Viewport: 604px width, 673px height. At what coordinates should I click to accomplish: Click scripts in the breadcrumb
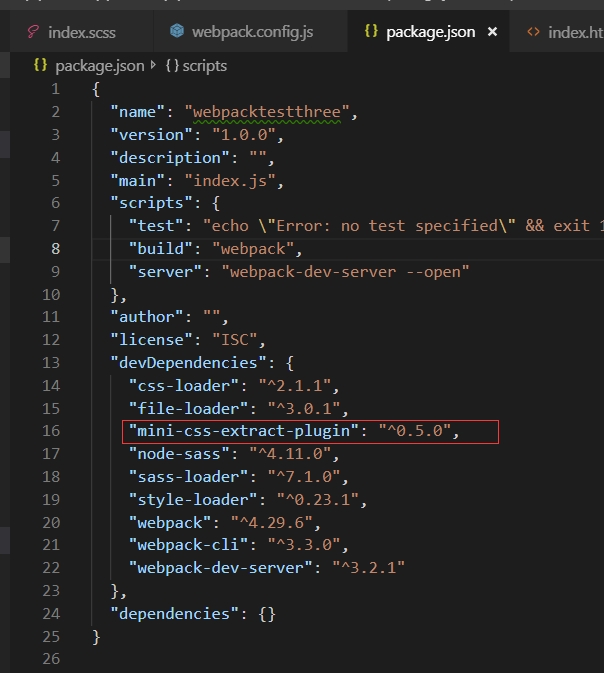click(x=204, y=66)
